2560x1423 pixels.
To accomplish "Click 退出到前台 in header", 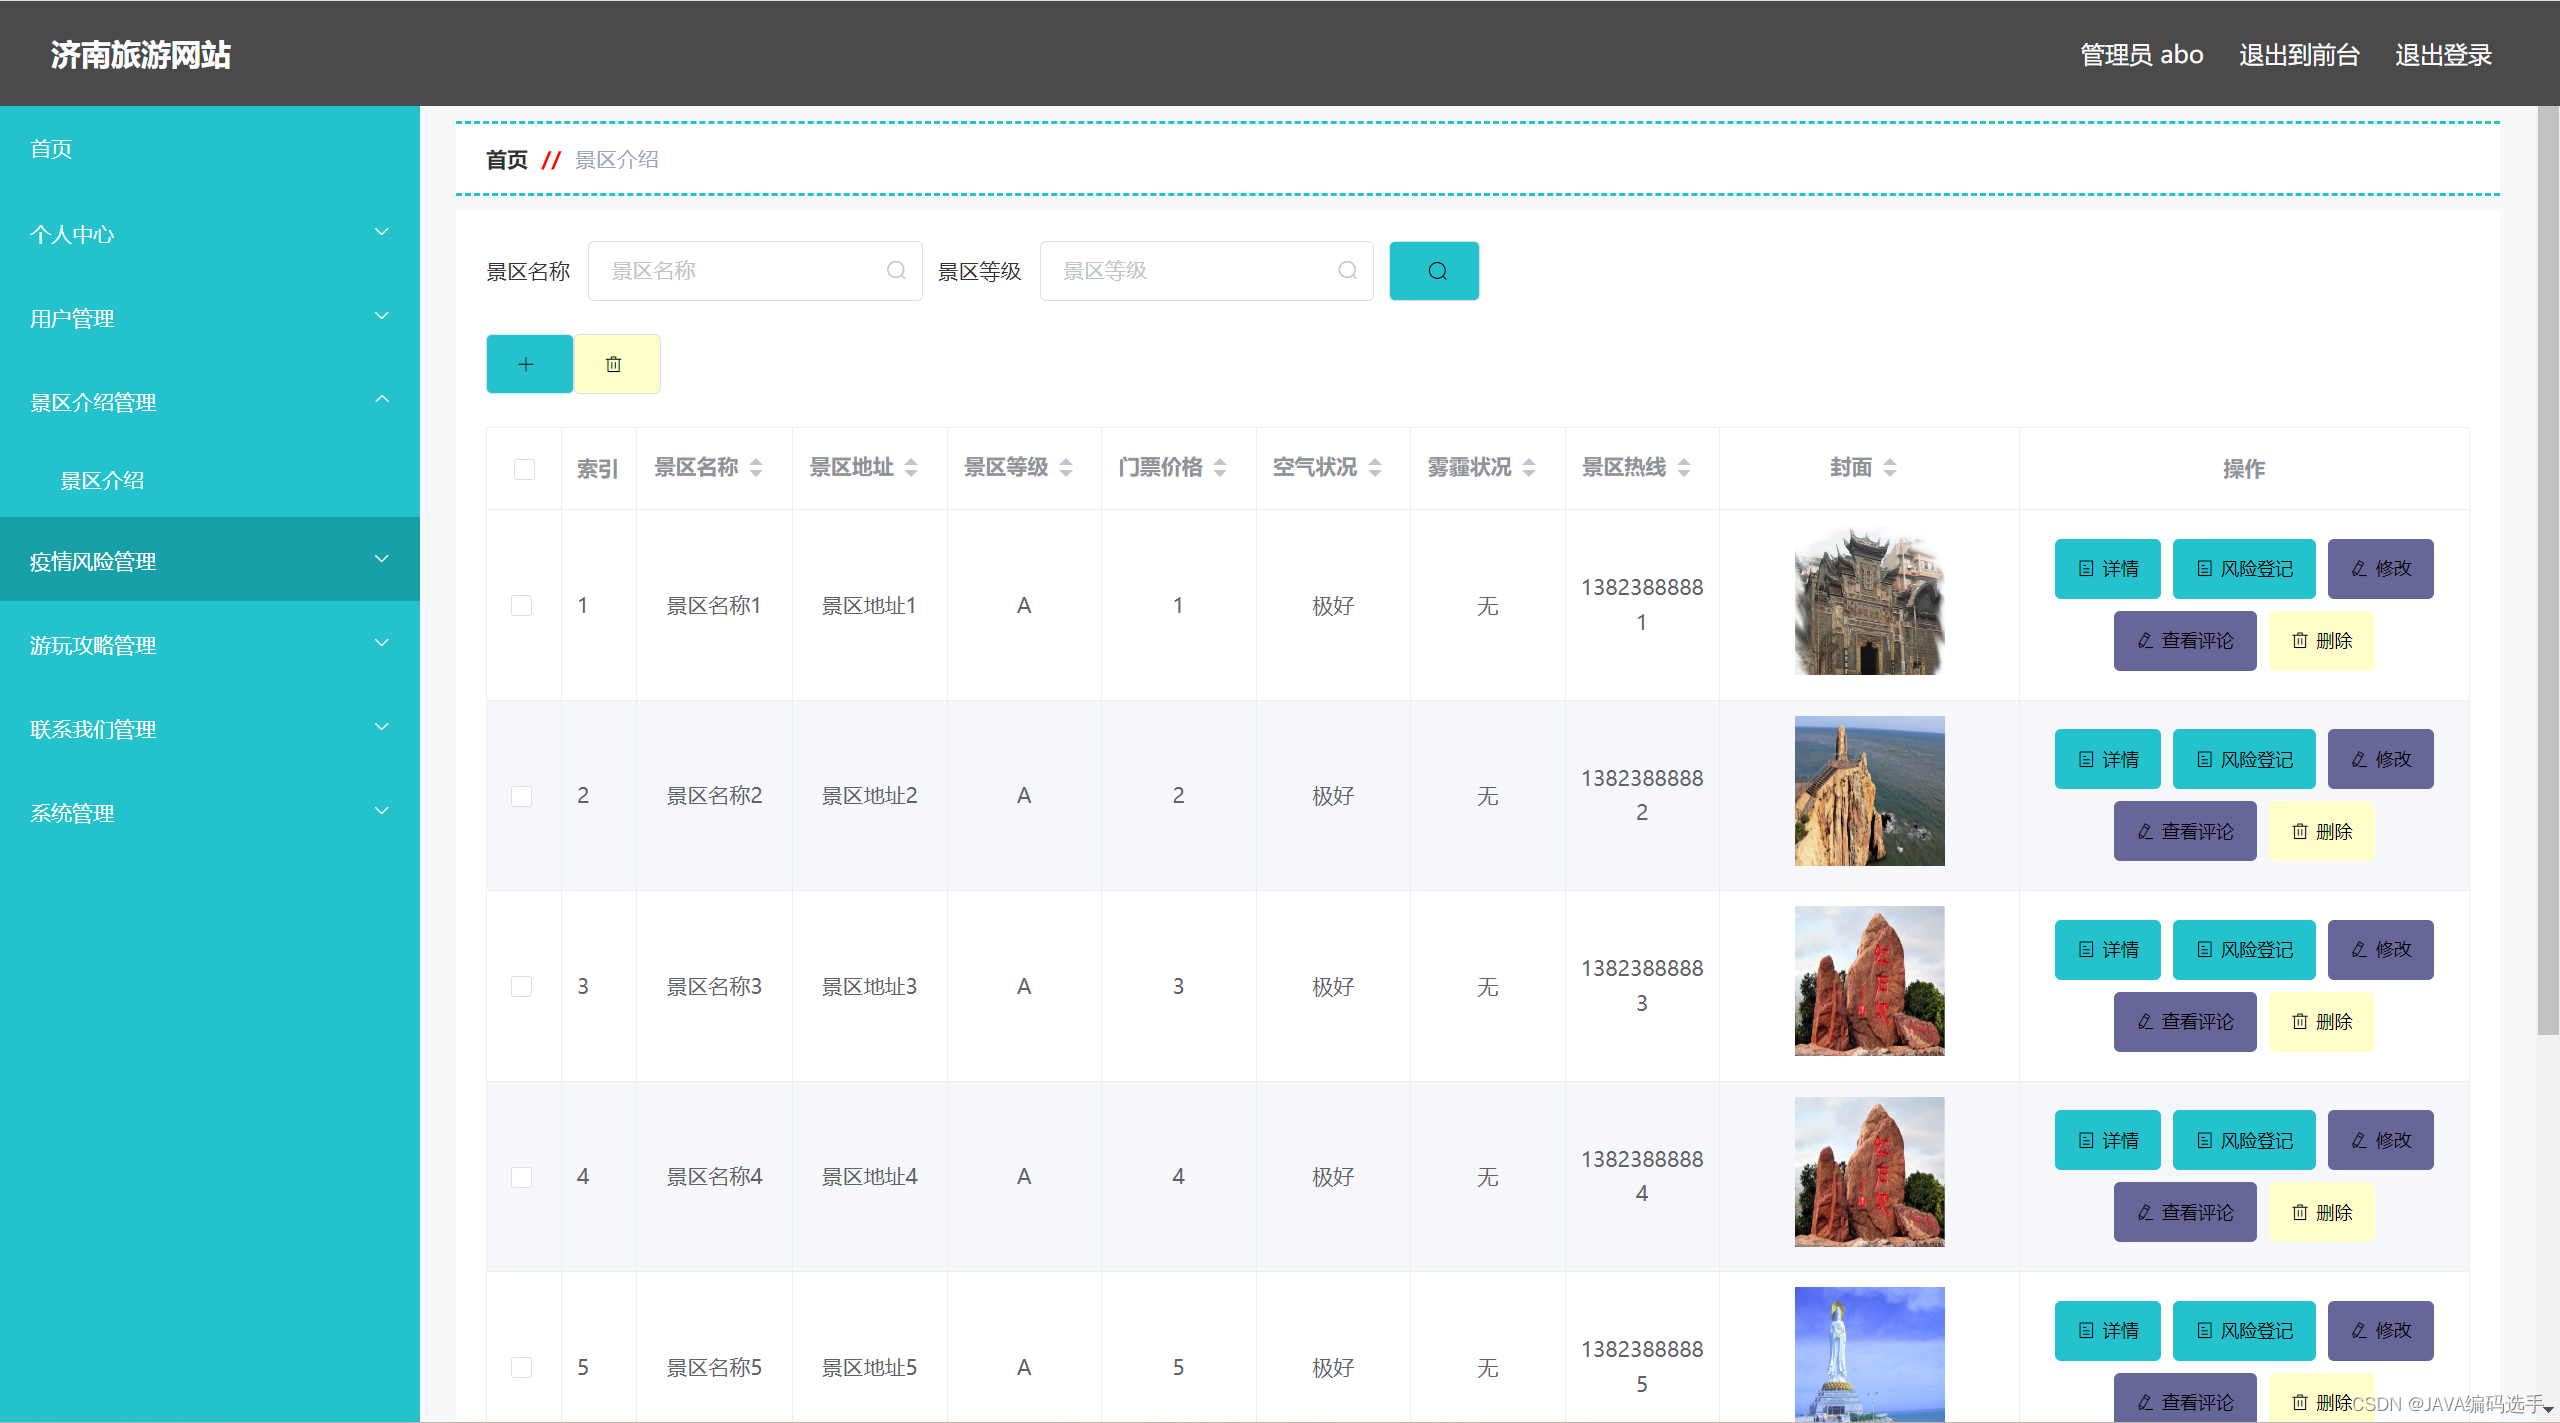I will tap(2299, 55).
